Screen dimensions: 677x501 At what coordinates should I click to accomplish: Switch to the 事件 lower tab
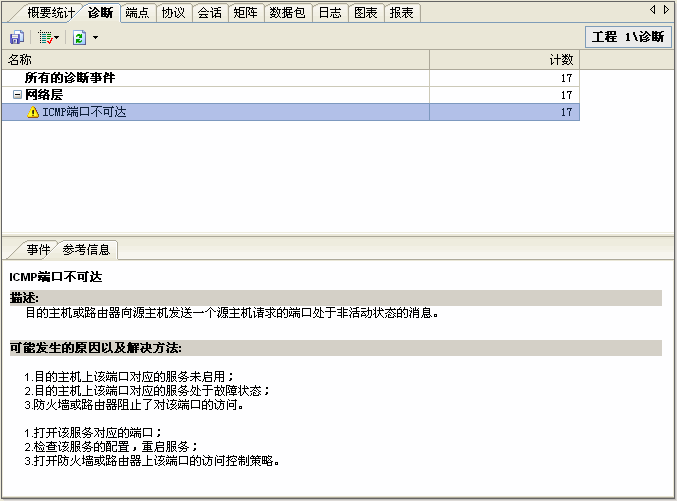click(38, 250)
